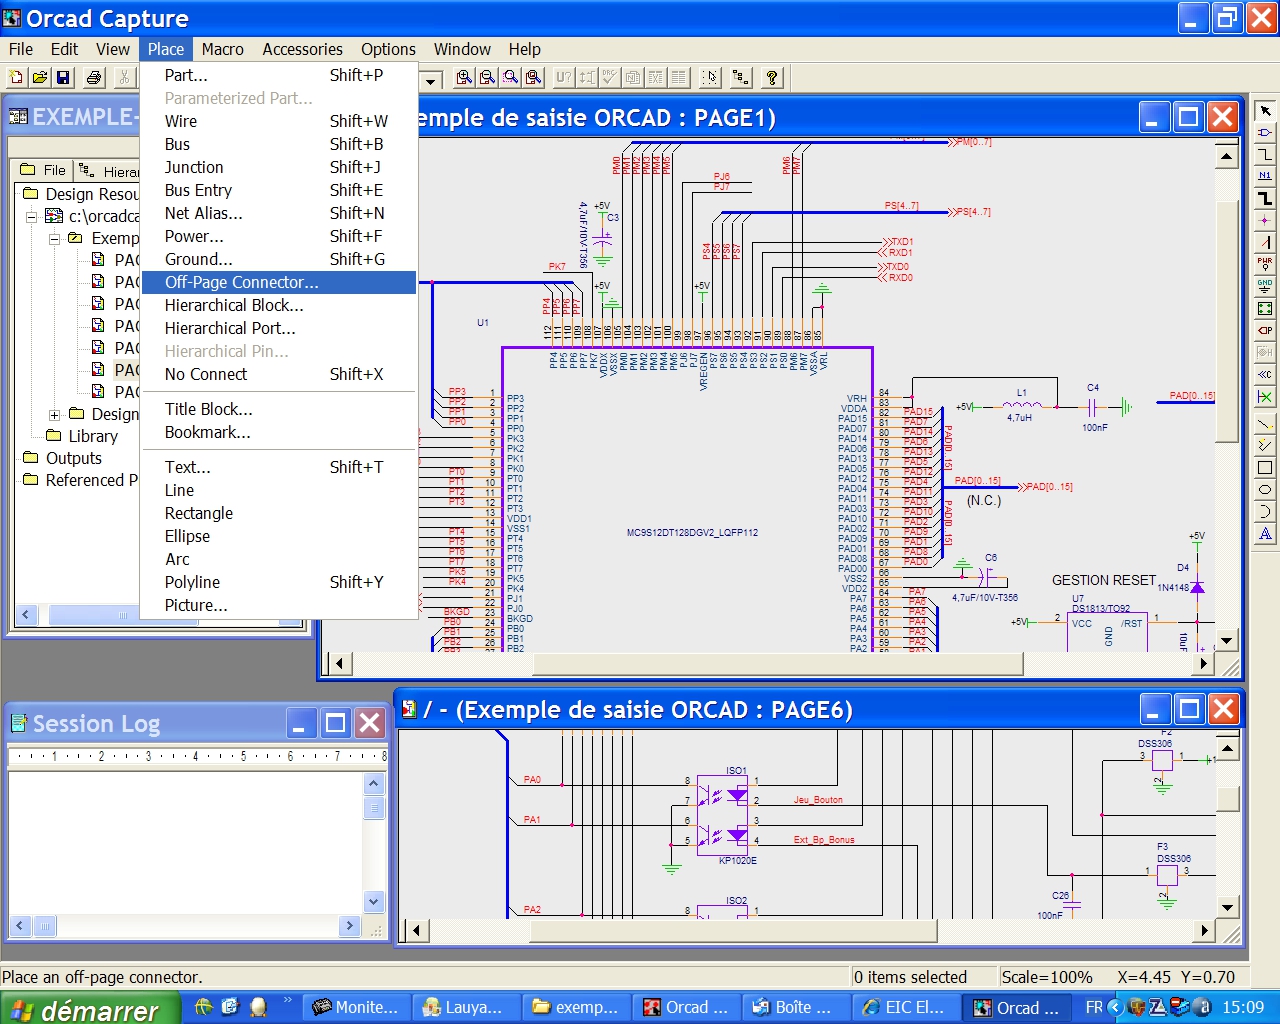Image resolution: width=1280 pixels, height=1024 pixels.
Task: Select the Ellipse drawing tool in palette
Action: pos(1265,490)
